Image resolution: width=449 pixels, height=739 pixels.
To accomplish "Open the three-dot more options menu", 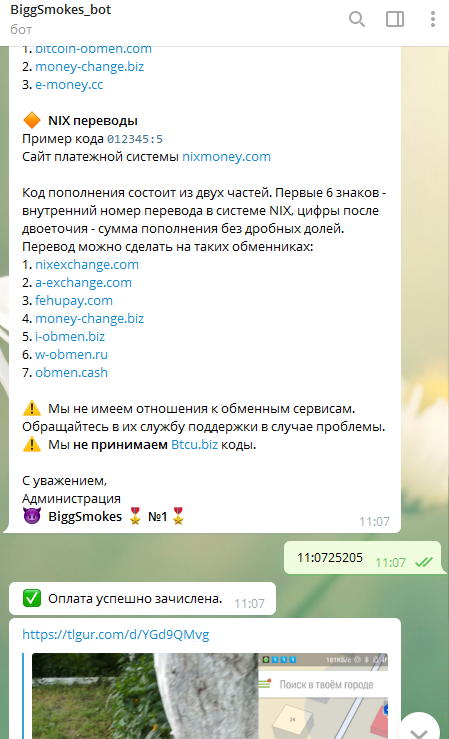I will point(433,19).
